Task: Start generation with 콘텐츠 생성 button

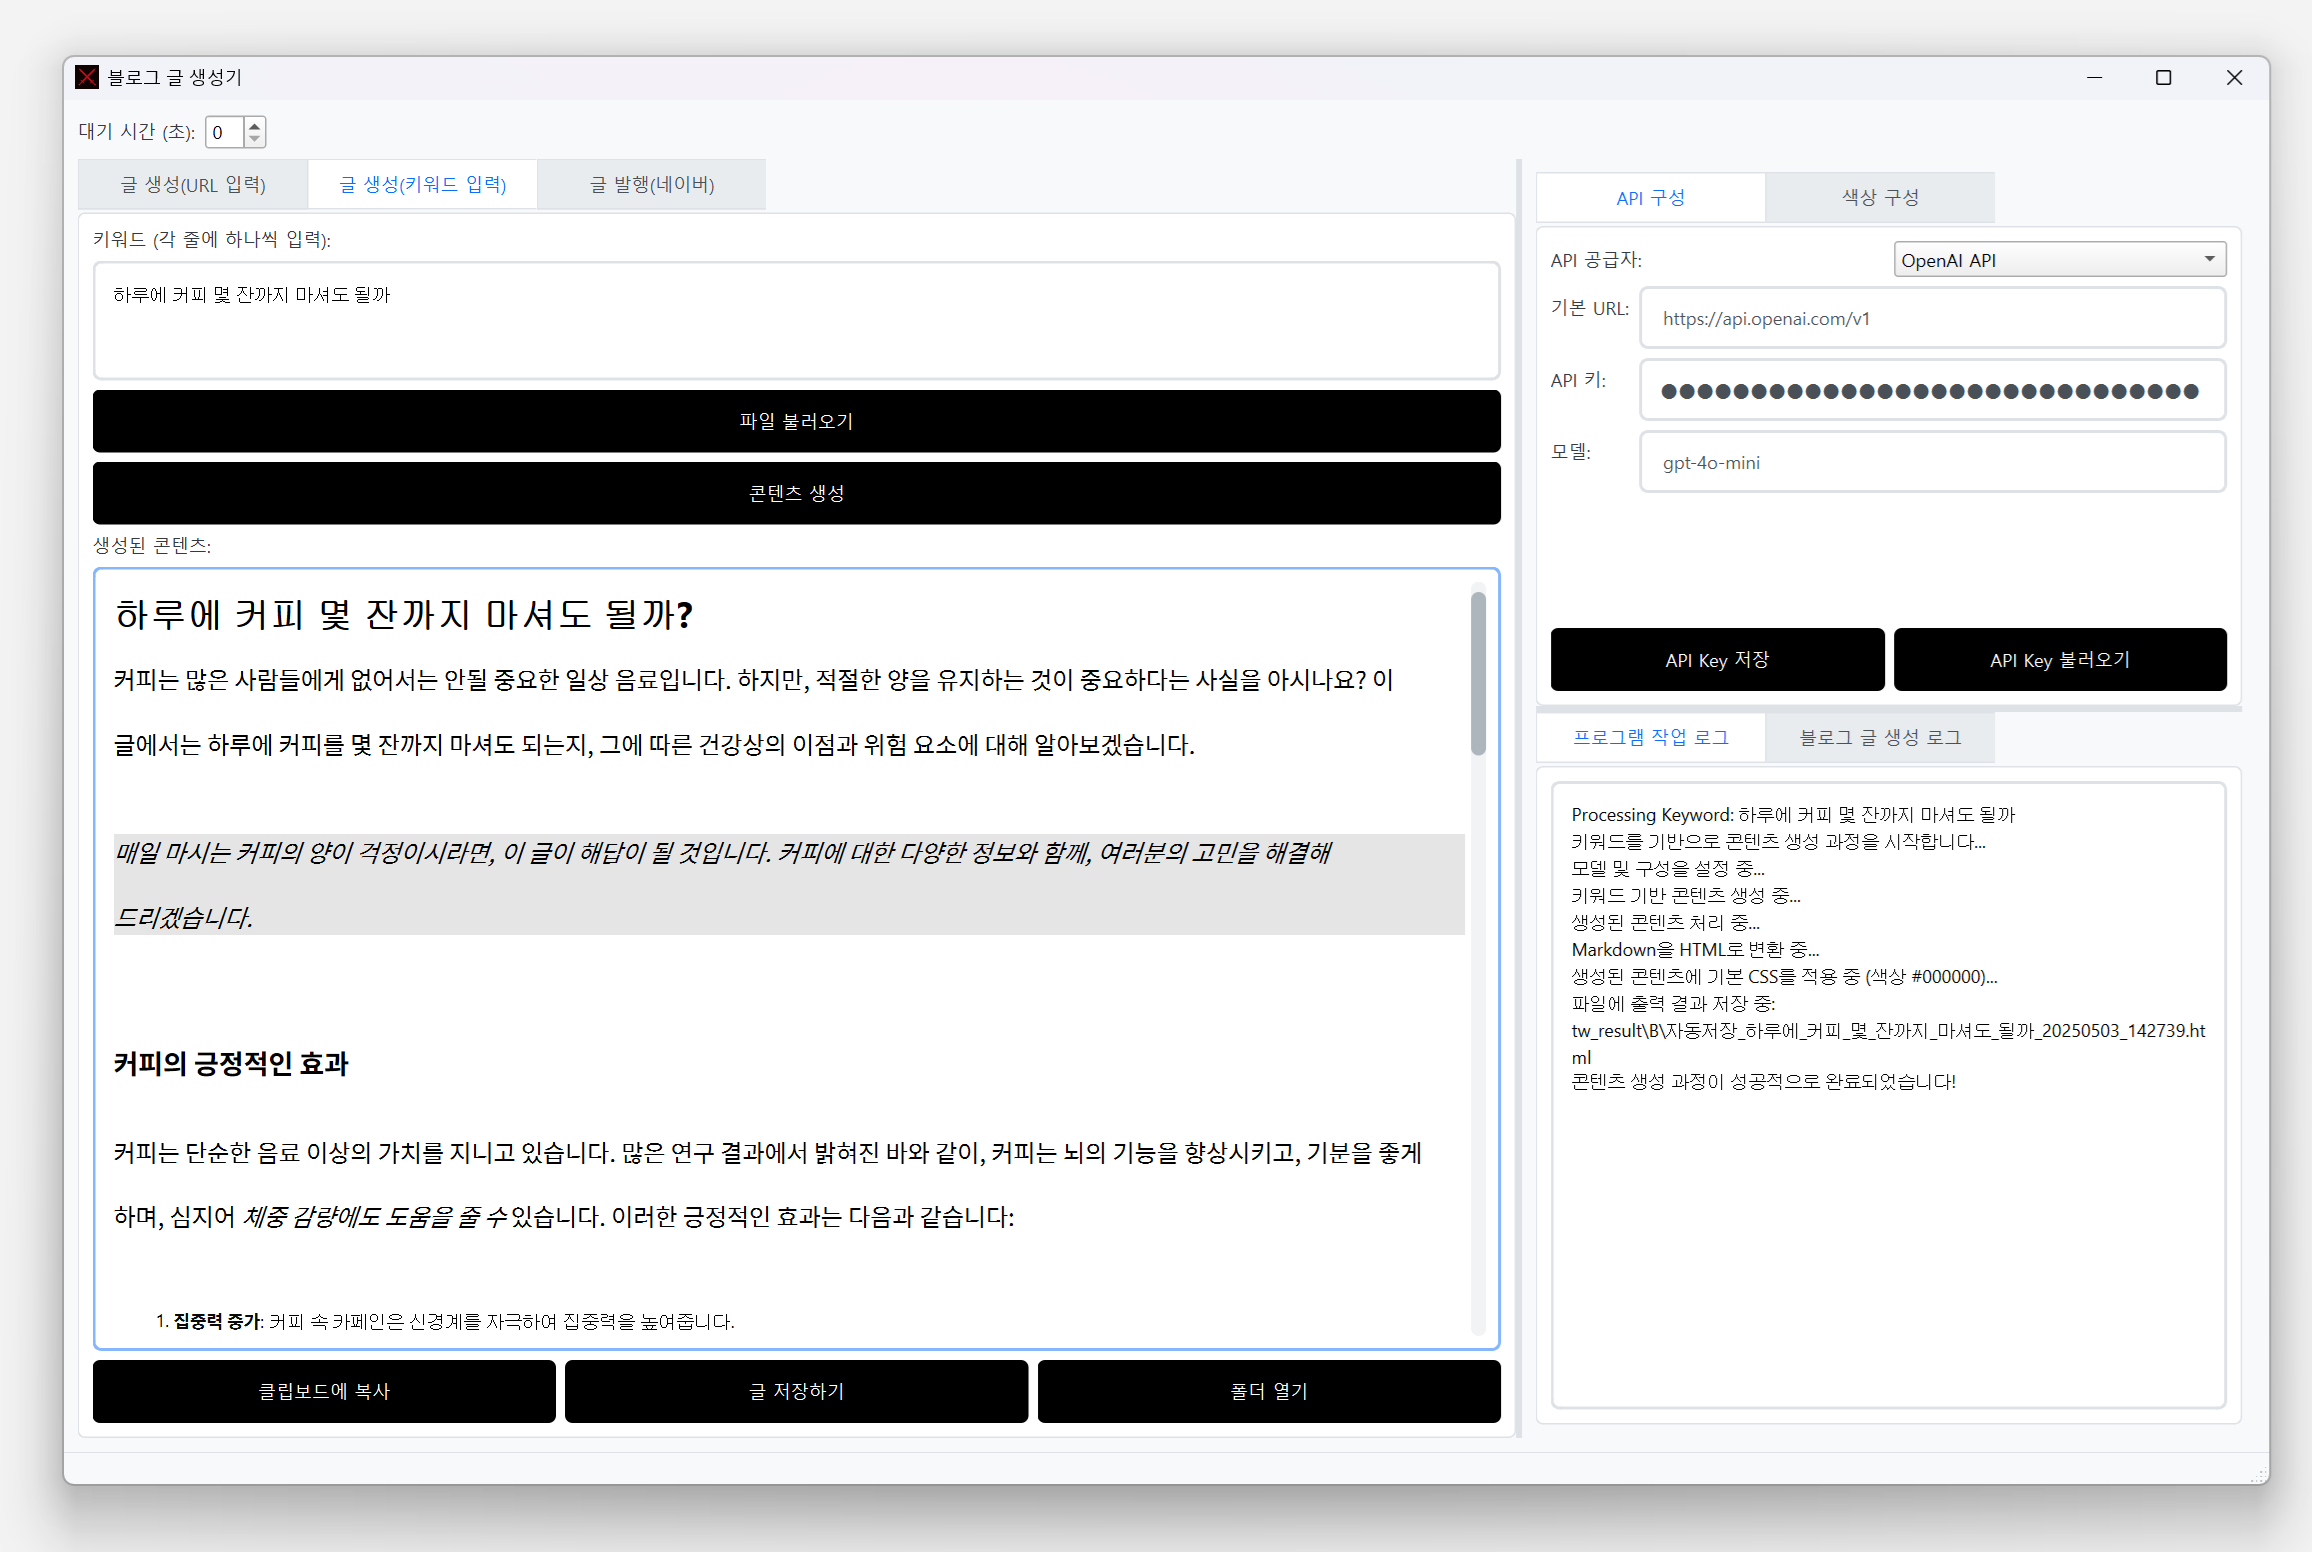Action: tap(796, 493)
